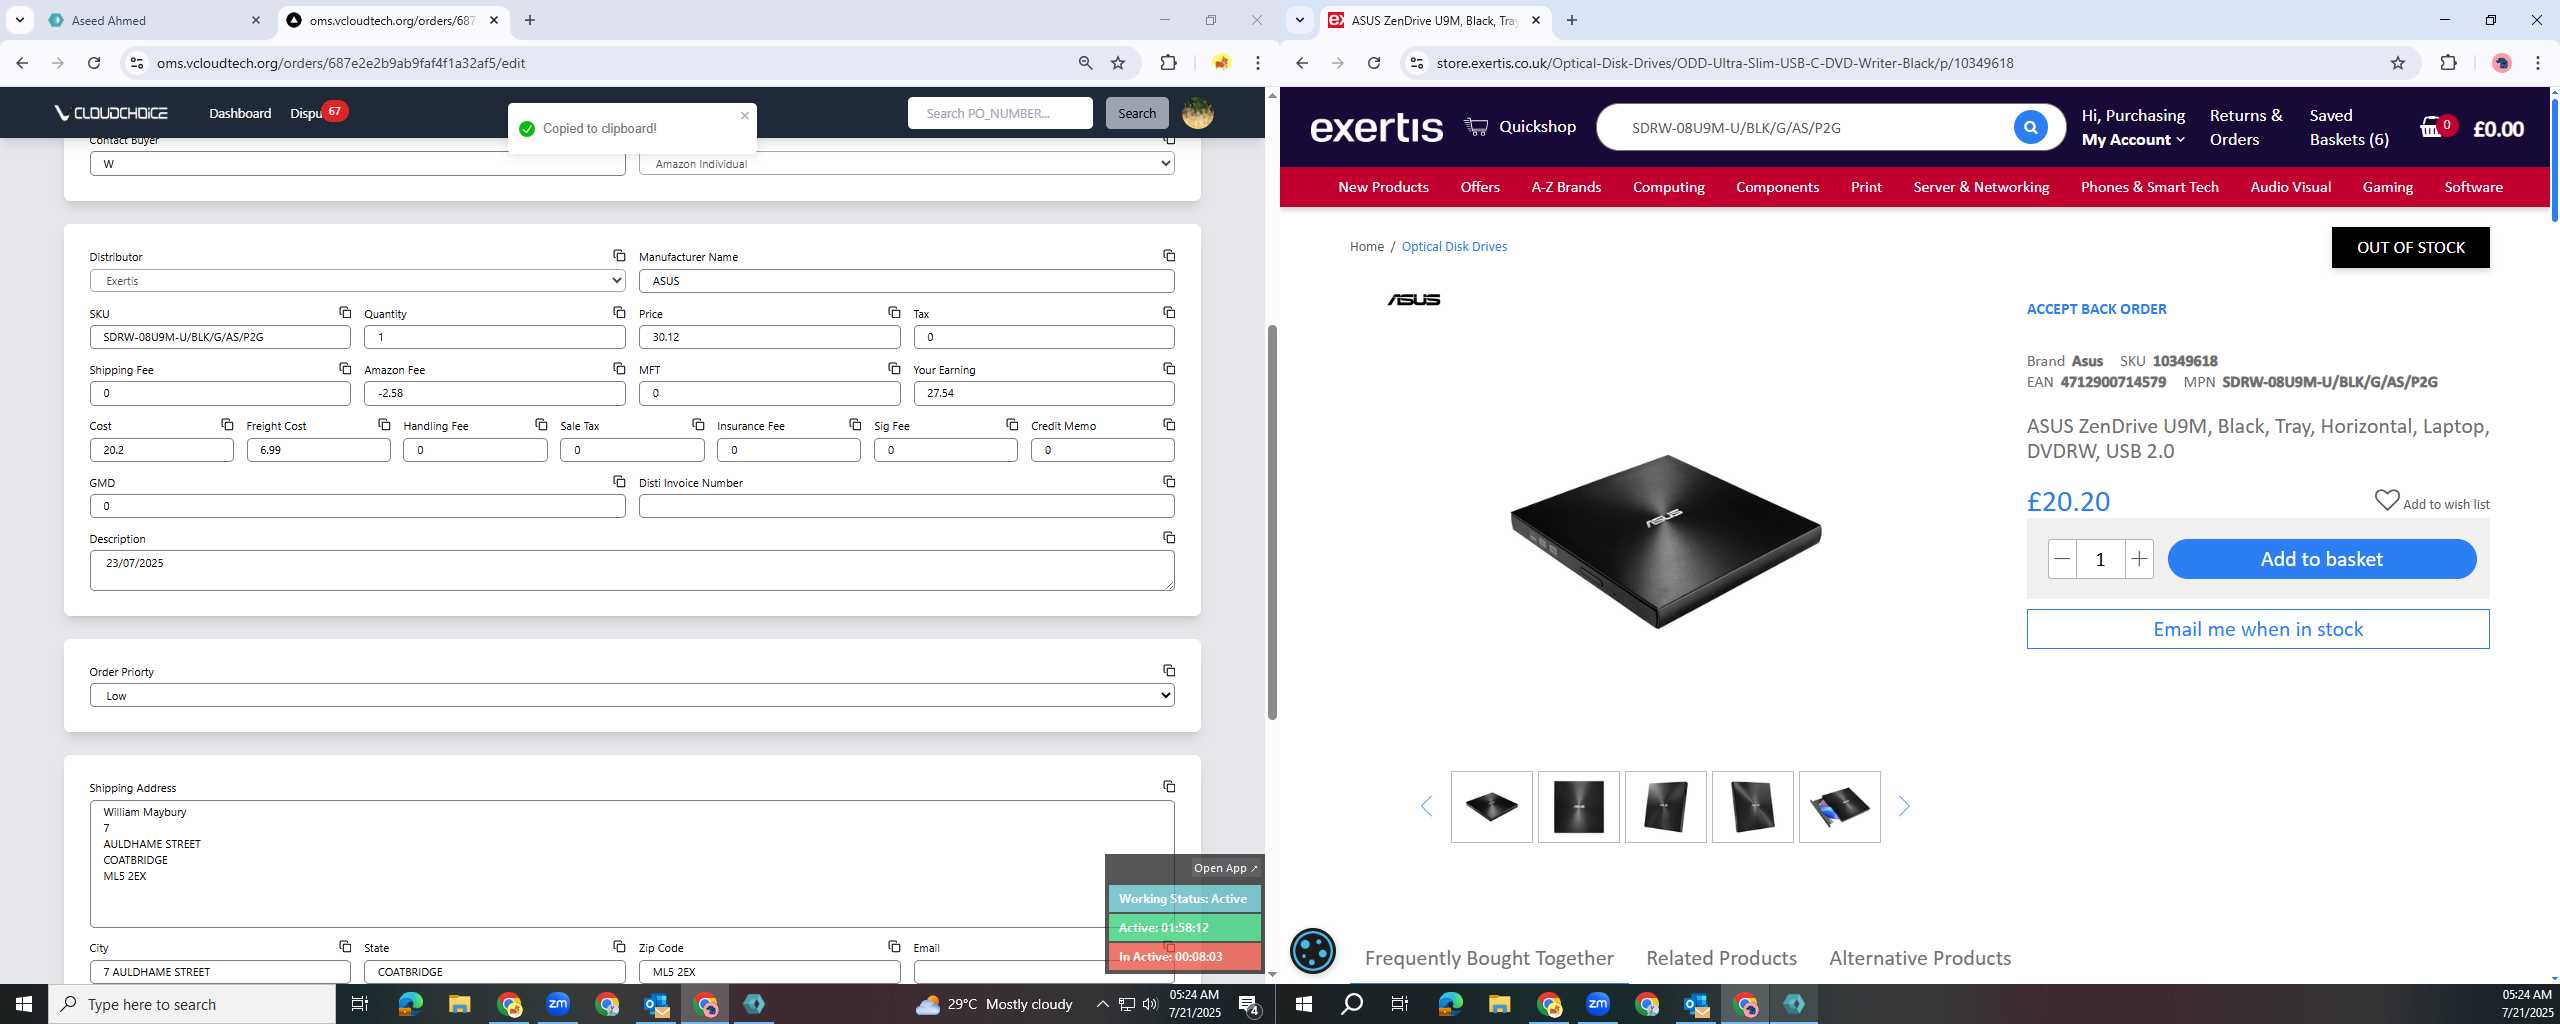The width and height of the screenshot is (2560, 1024).
Task: Copy the Your Earning value
Action: pos(1169,369)
